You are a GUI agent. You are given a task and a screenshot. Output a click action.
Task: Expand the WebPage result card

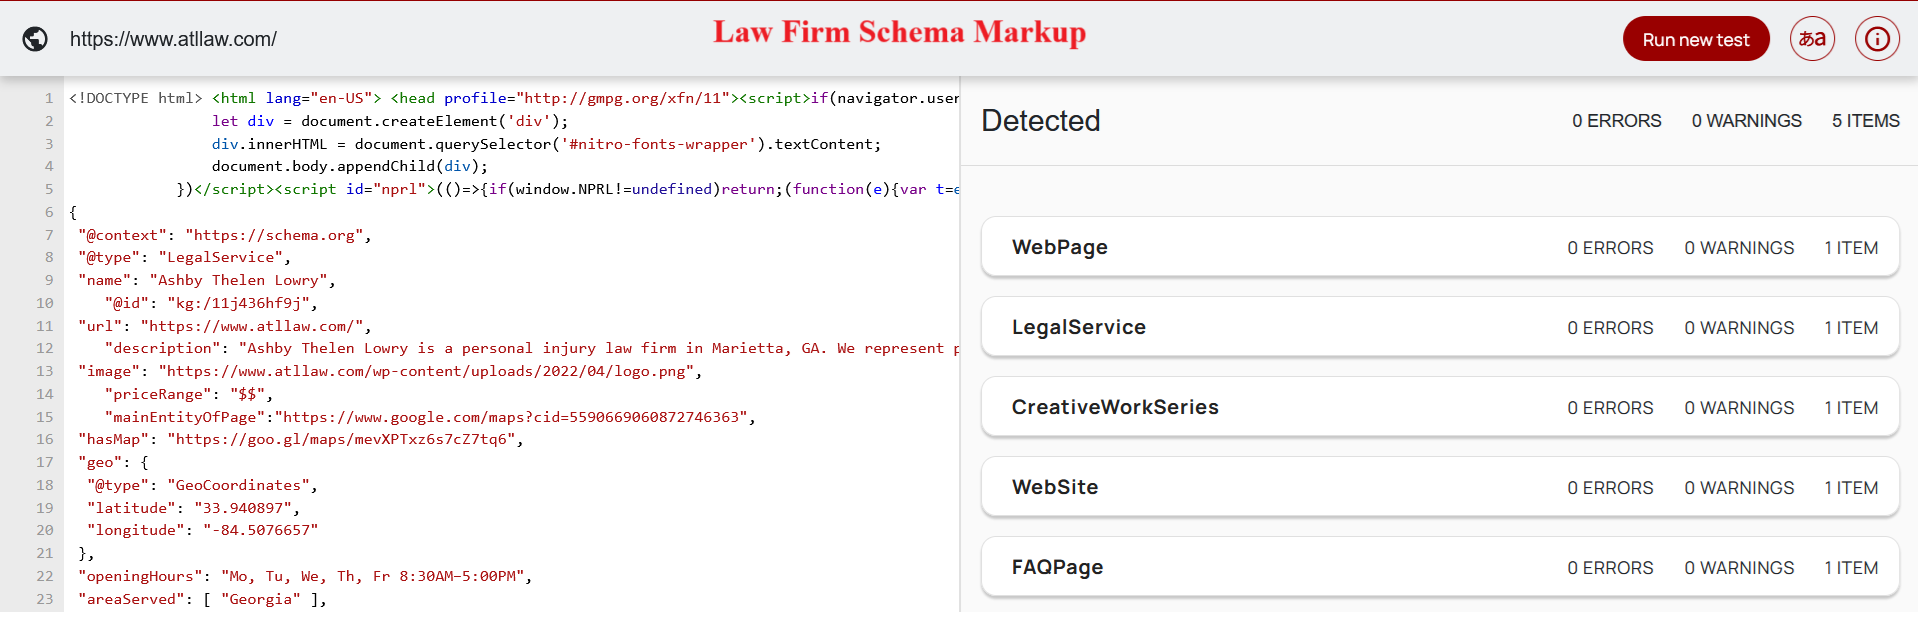[x=1440, y=247]
